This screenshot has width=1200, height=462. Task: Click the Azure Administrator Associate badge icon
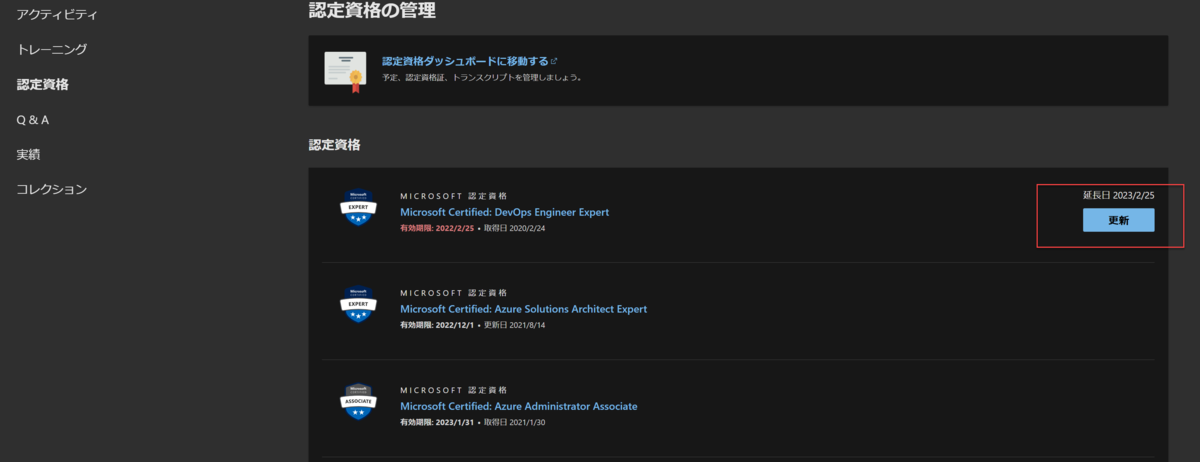(x=358, y=402)
